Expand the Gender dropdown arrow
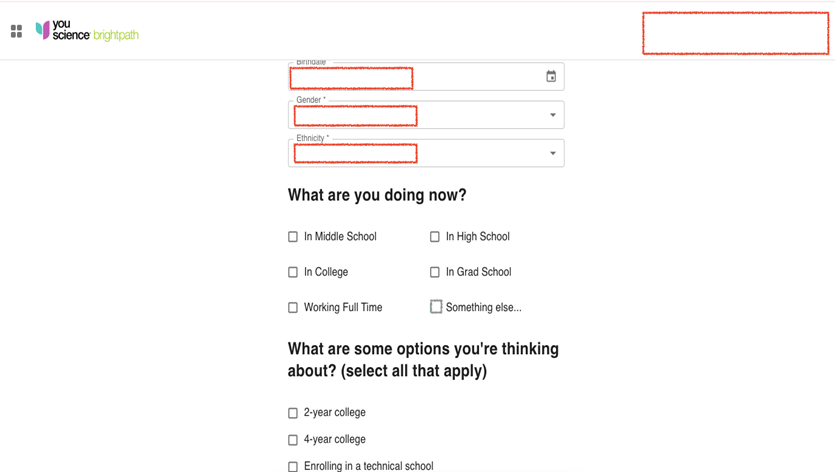The width and height of the screenshot is (835, 472). click(x=553, y=115)
